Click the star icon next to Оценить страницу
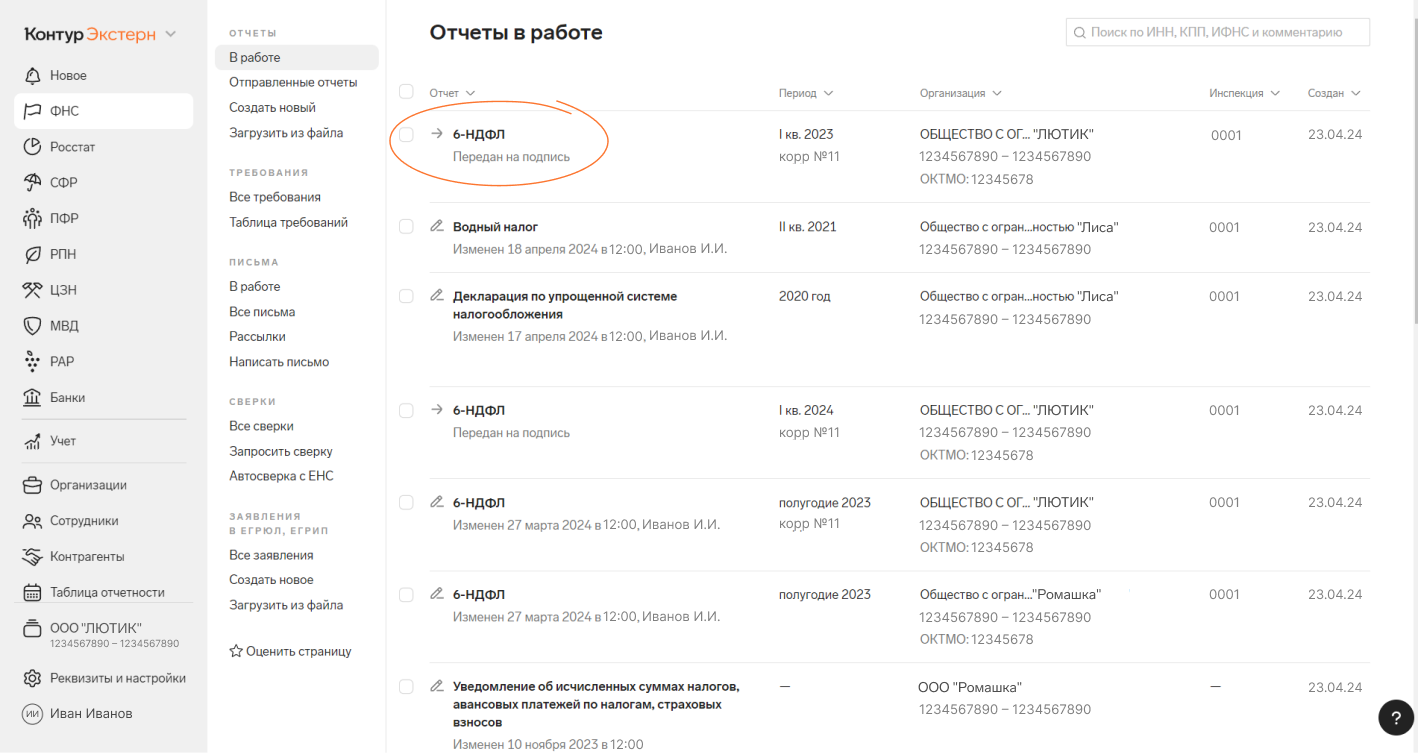This screenshot has width=1418, height=753. [x=236, y=651]
